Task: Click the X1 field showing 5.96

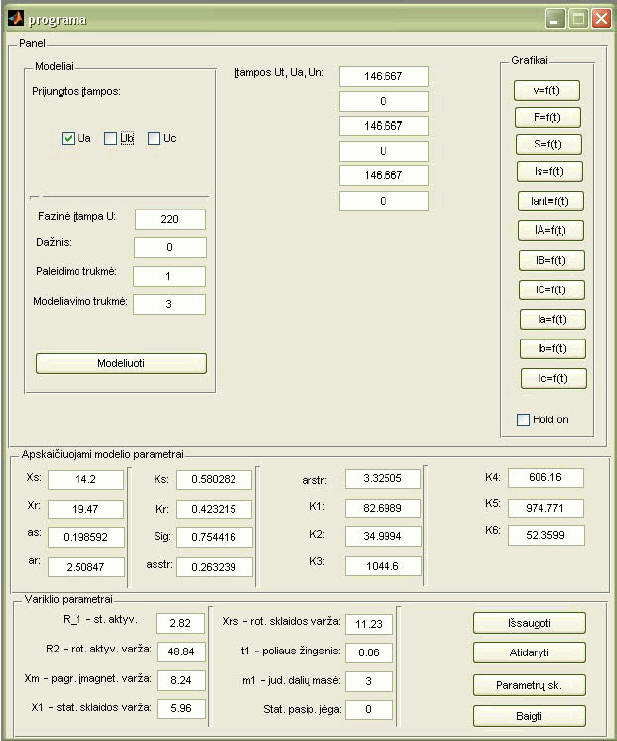Action: pos(181,709)
